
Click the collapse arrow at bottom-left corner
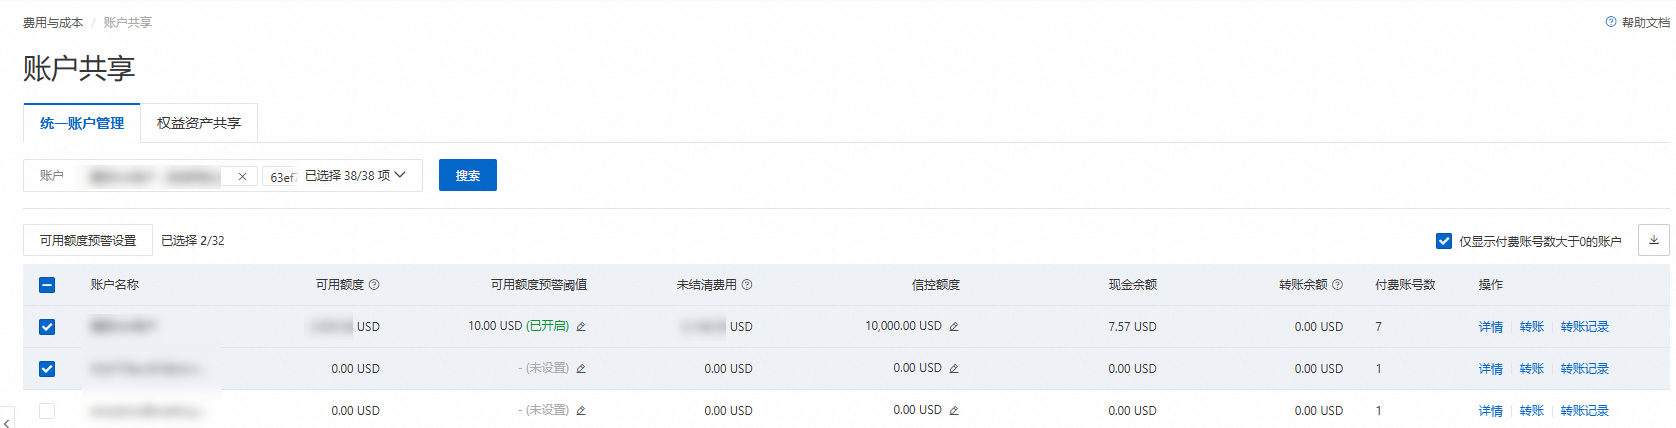pos(7,422)
